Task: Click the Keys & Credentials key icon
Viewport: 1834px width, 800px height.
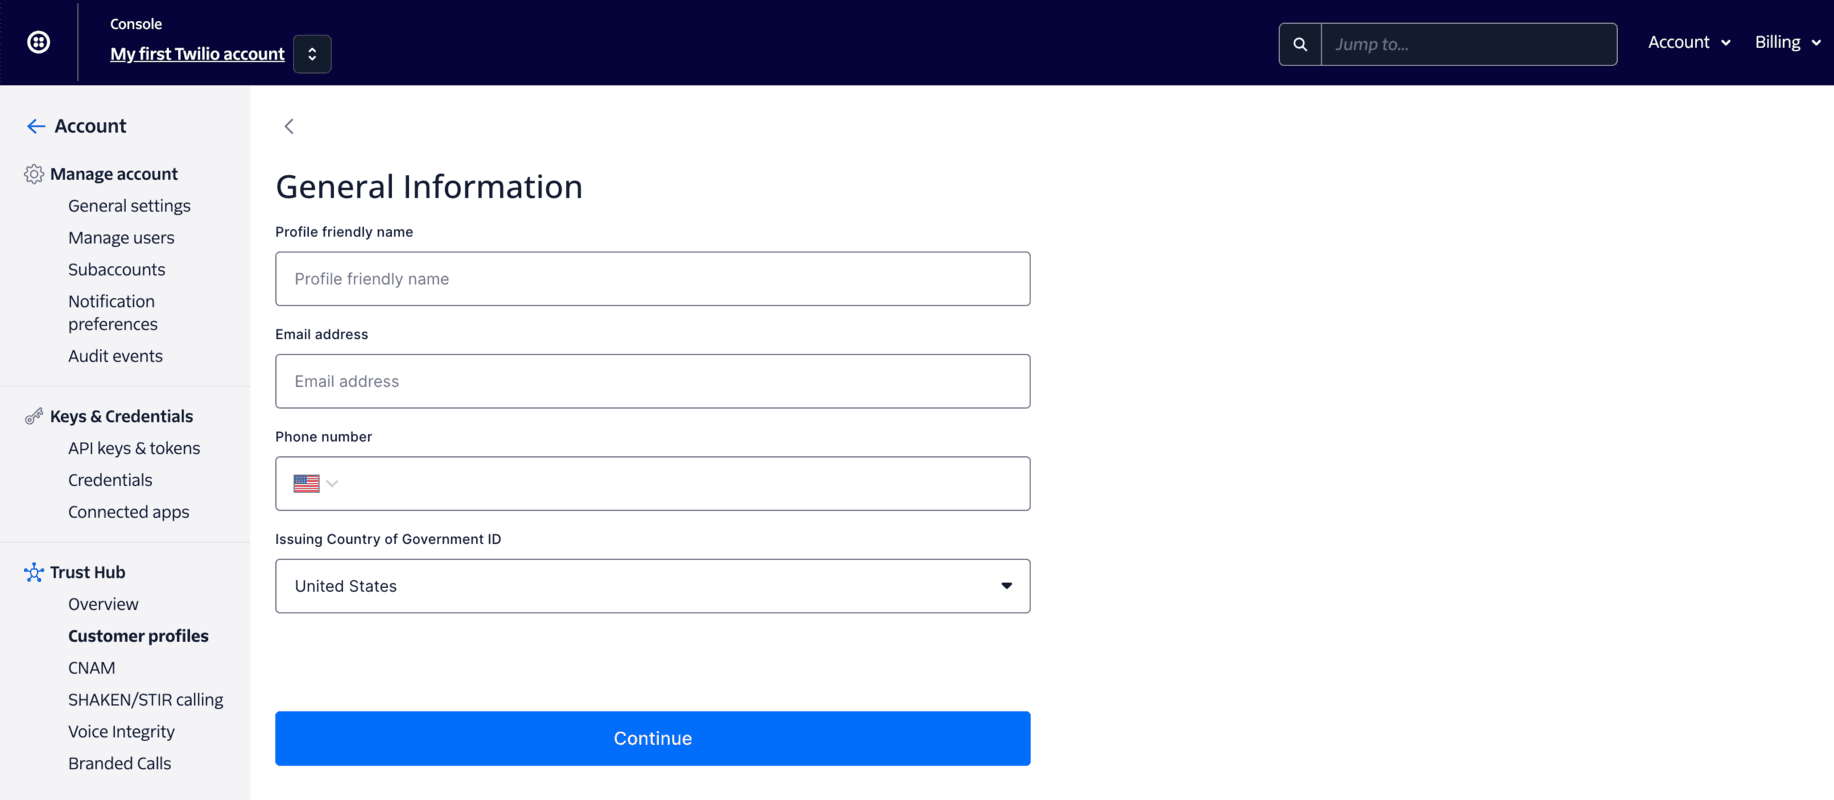Action: click(x=34, y=416)
